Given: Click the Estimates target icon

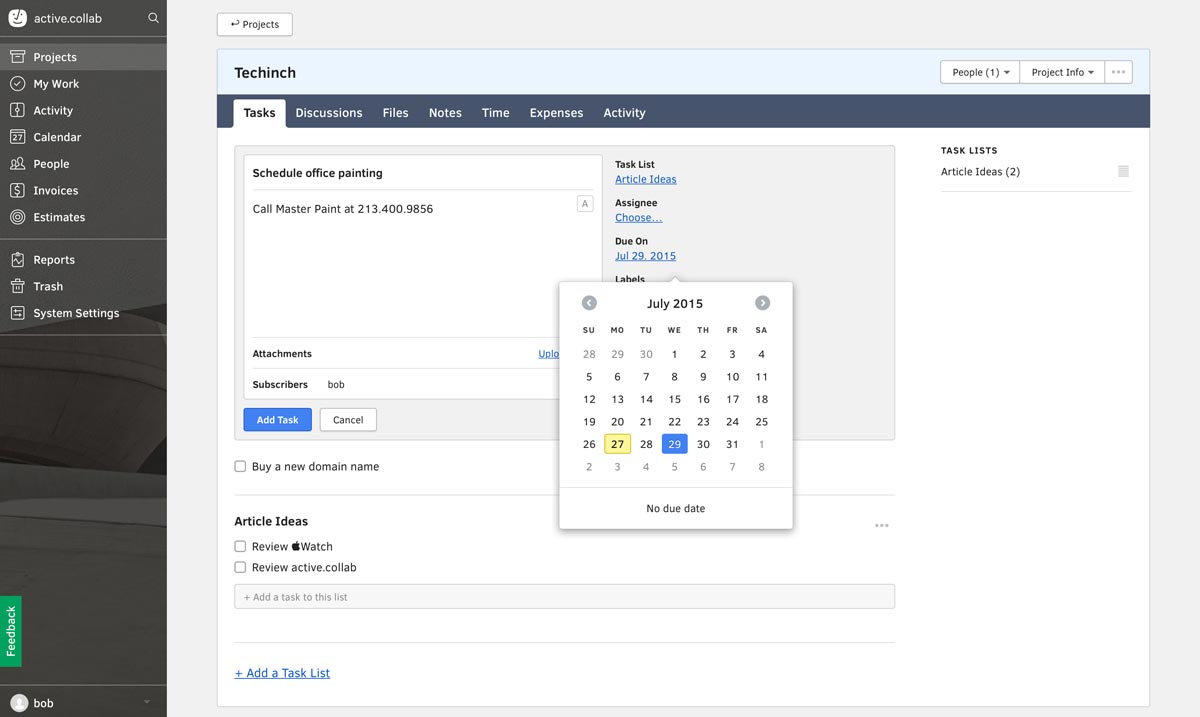Looking at the screenshot, I should (17, 217).
